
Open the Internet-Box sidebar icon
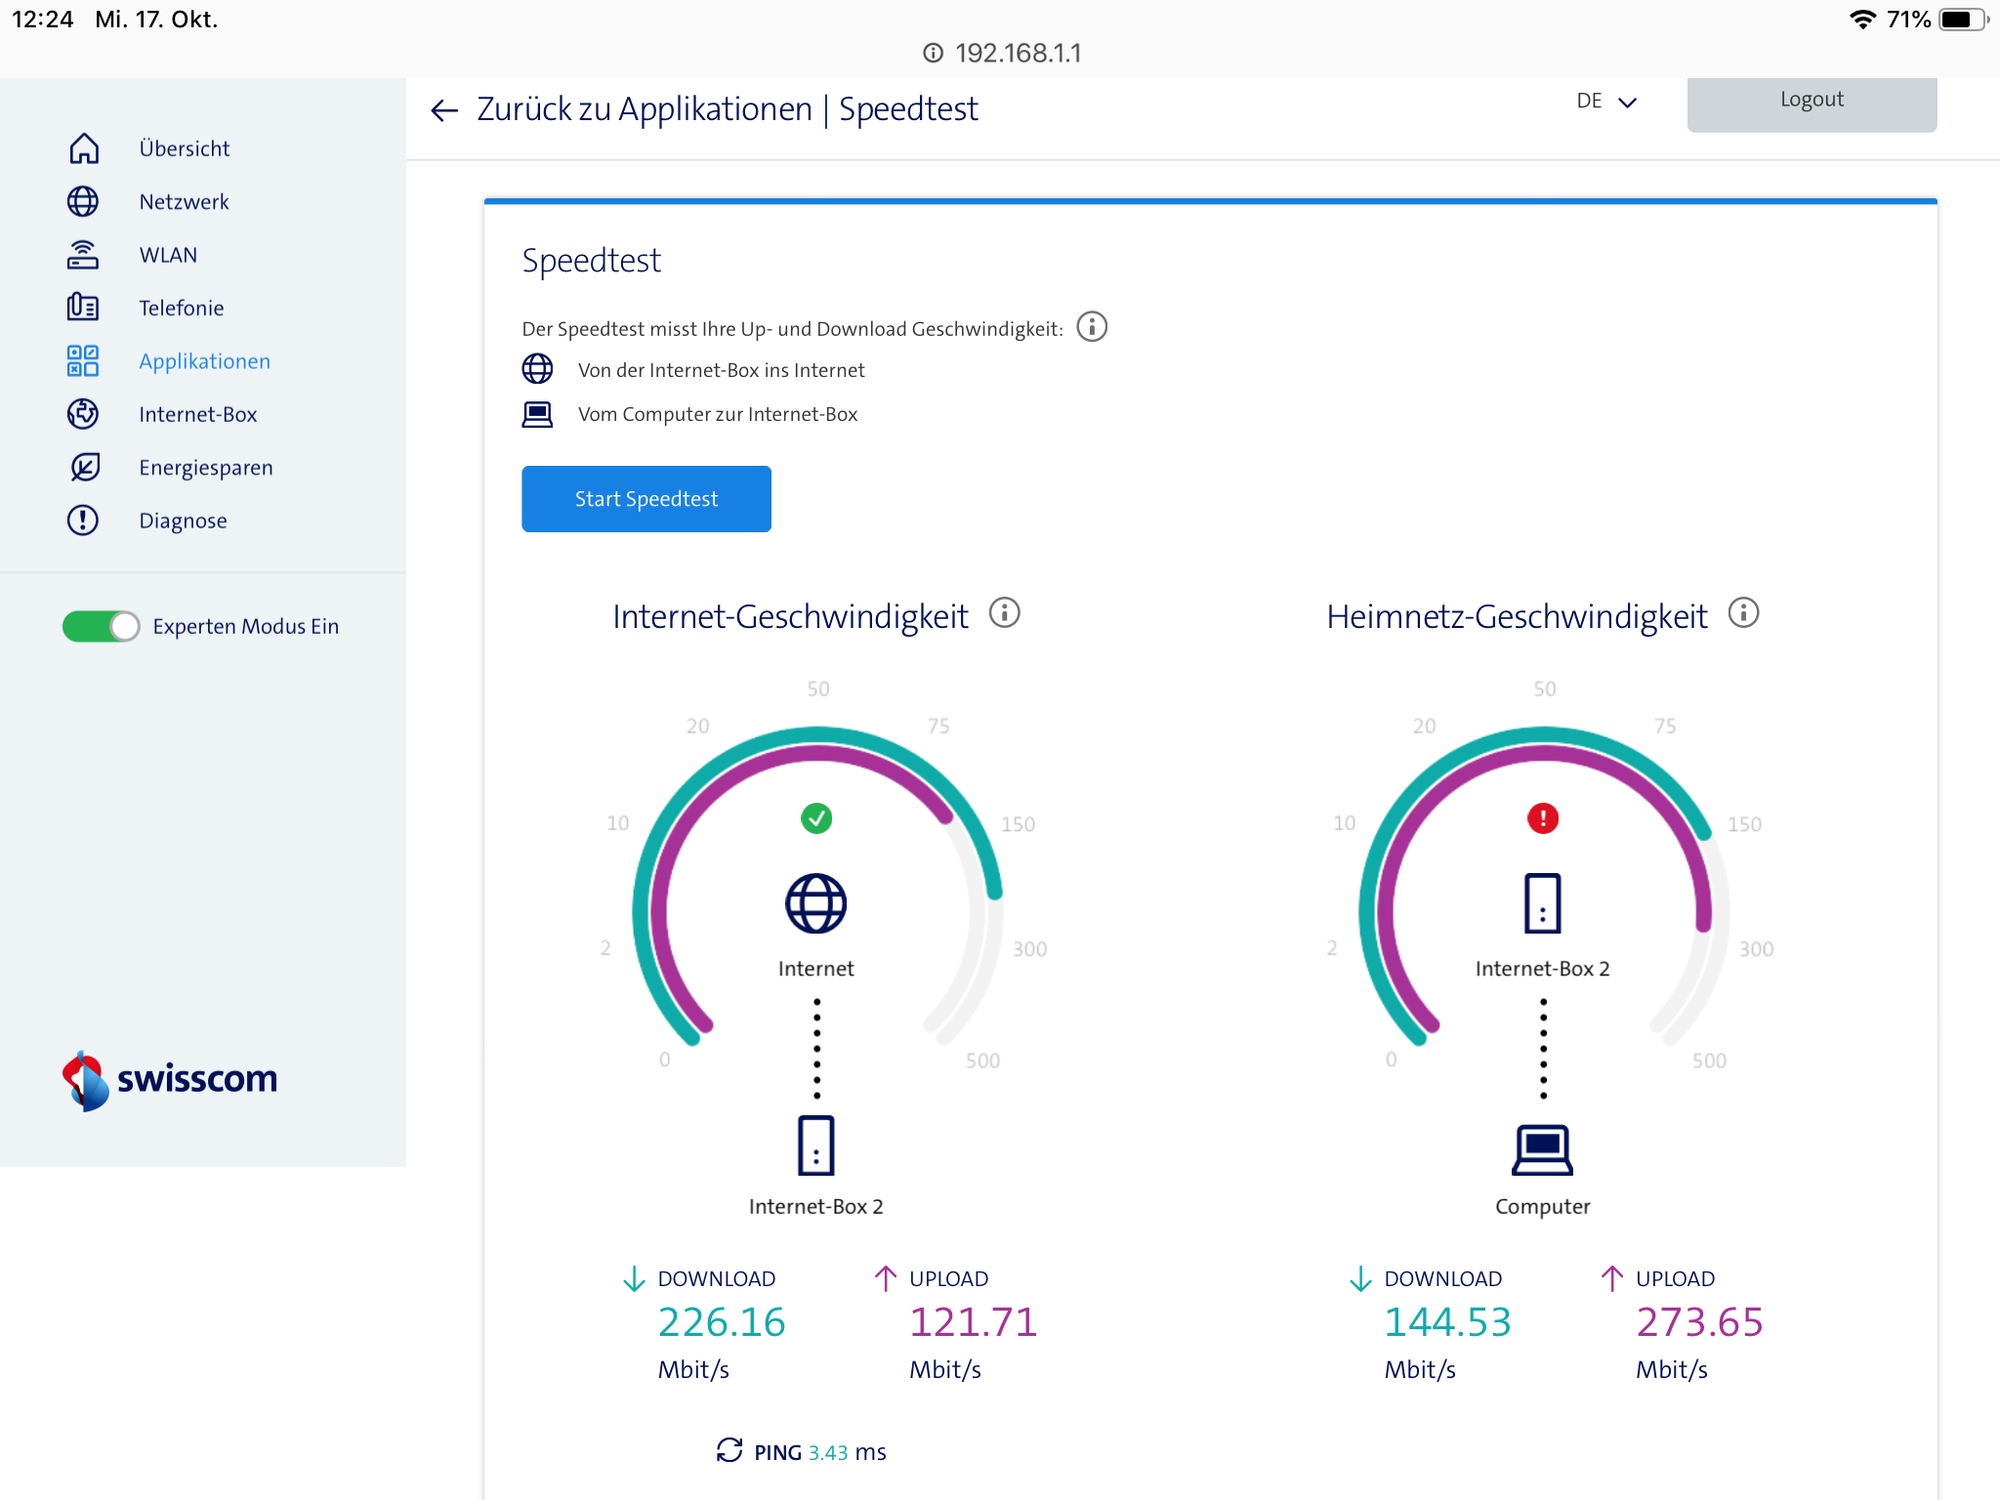pos(83,414)
